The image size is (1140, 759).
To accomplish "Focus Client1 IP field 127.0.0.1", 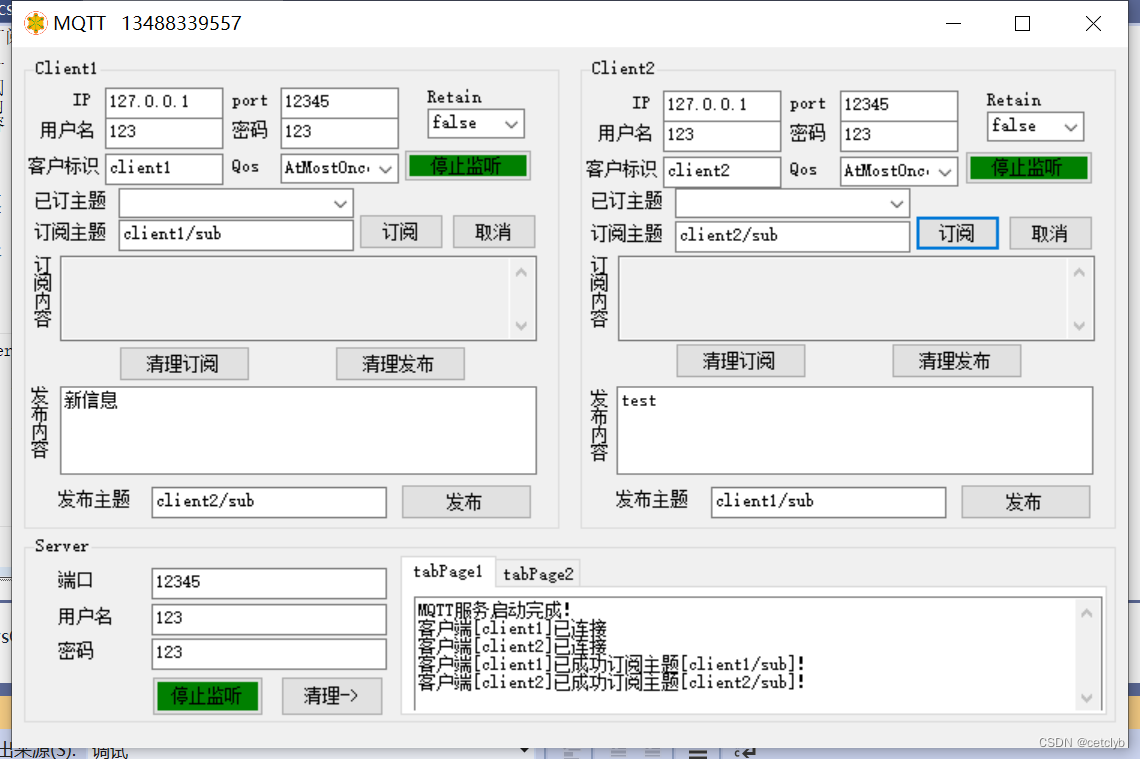I will [164, 102].
